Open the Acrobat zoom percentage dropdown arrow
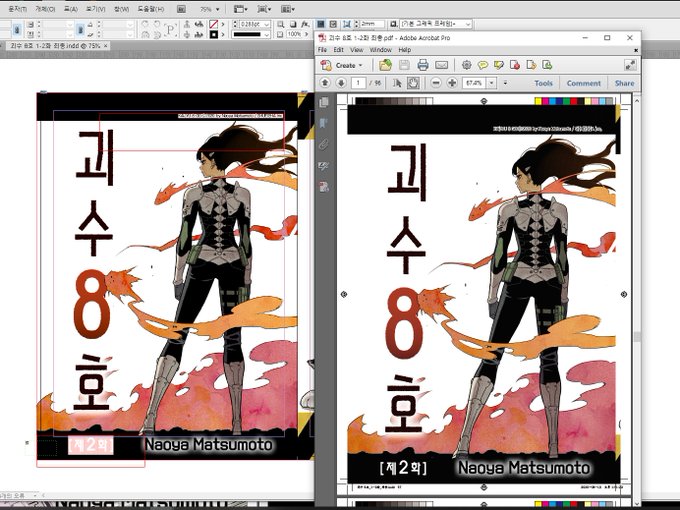The width and height of the screenshot is (680, 510). pyautogui.click(x=492, y=83)
